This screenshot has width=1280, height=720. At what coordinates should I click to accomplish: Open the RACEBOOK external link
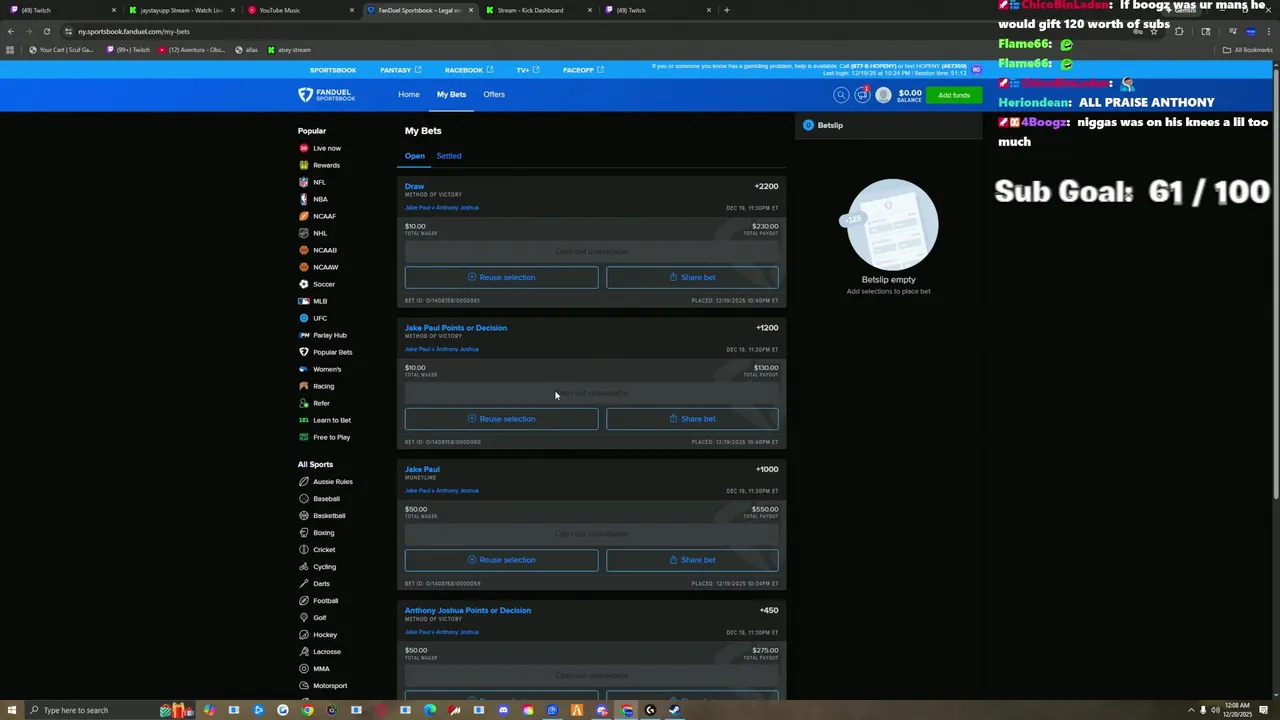tap(469, 70)
